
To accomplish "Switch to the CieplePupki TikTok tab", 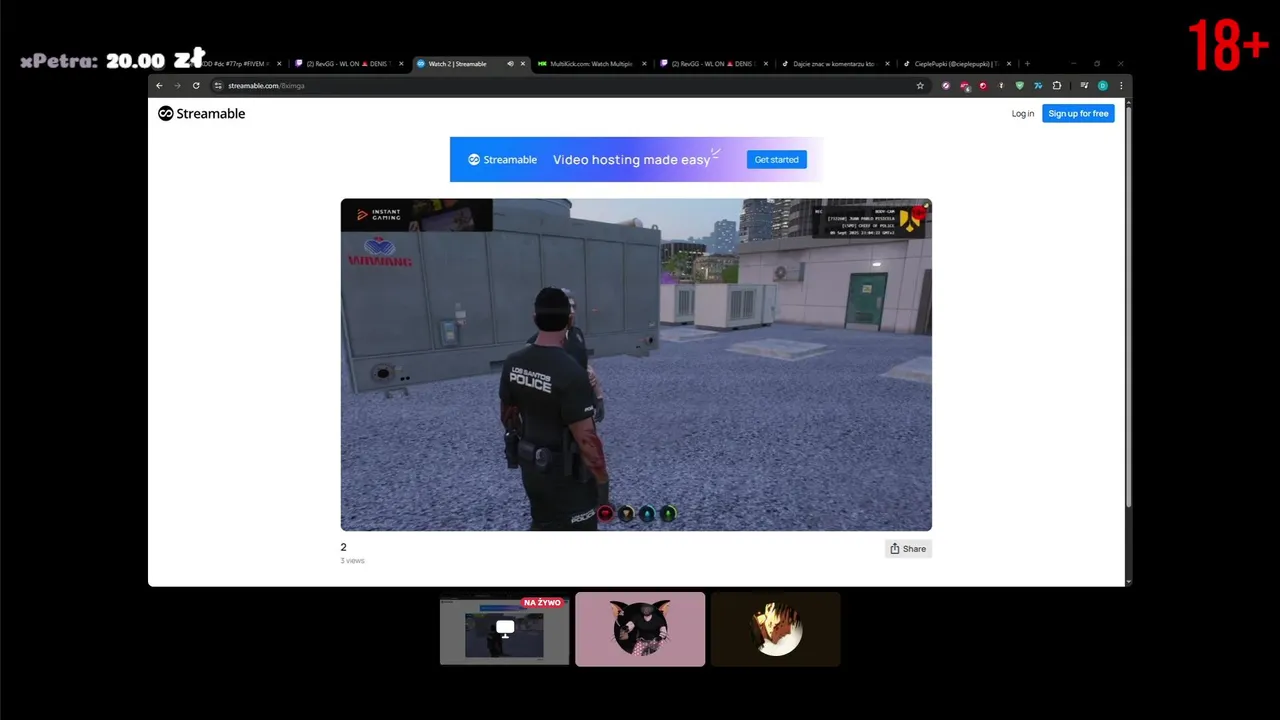I will point(958,64).
